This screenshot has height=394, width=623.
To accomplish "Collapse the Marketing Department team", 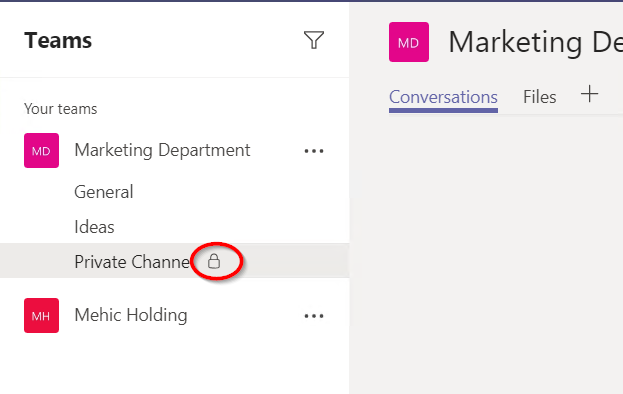I will (162, 150).
